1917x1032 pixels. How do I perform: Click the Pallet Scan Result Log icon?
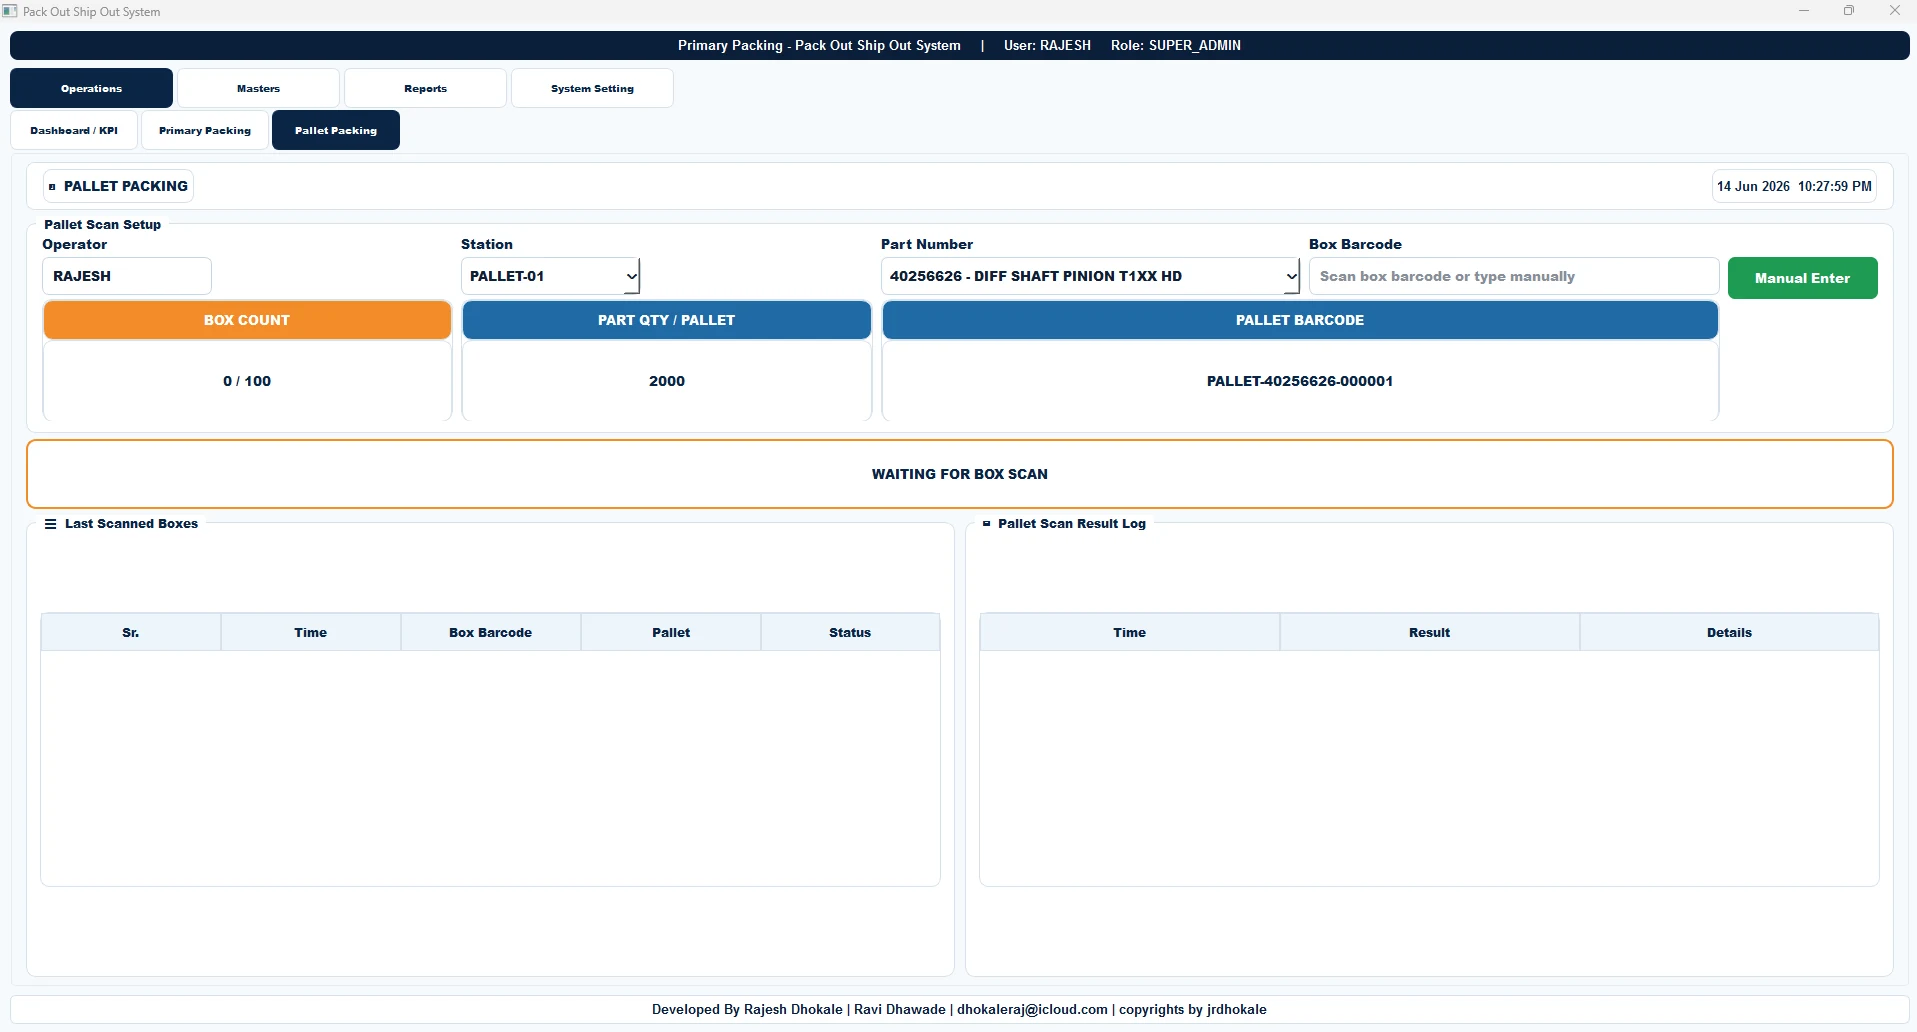coord(987,524)
